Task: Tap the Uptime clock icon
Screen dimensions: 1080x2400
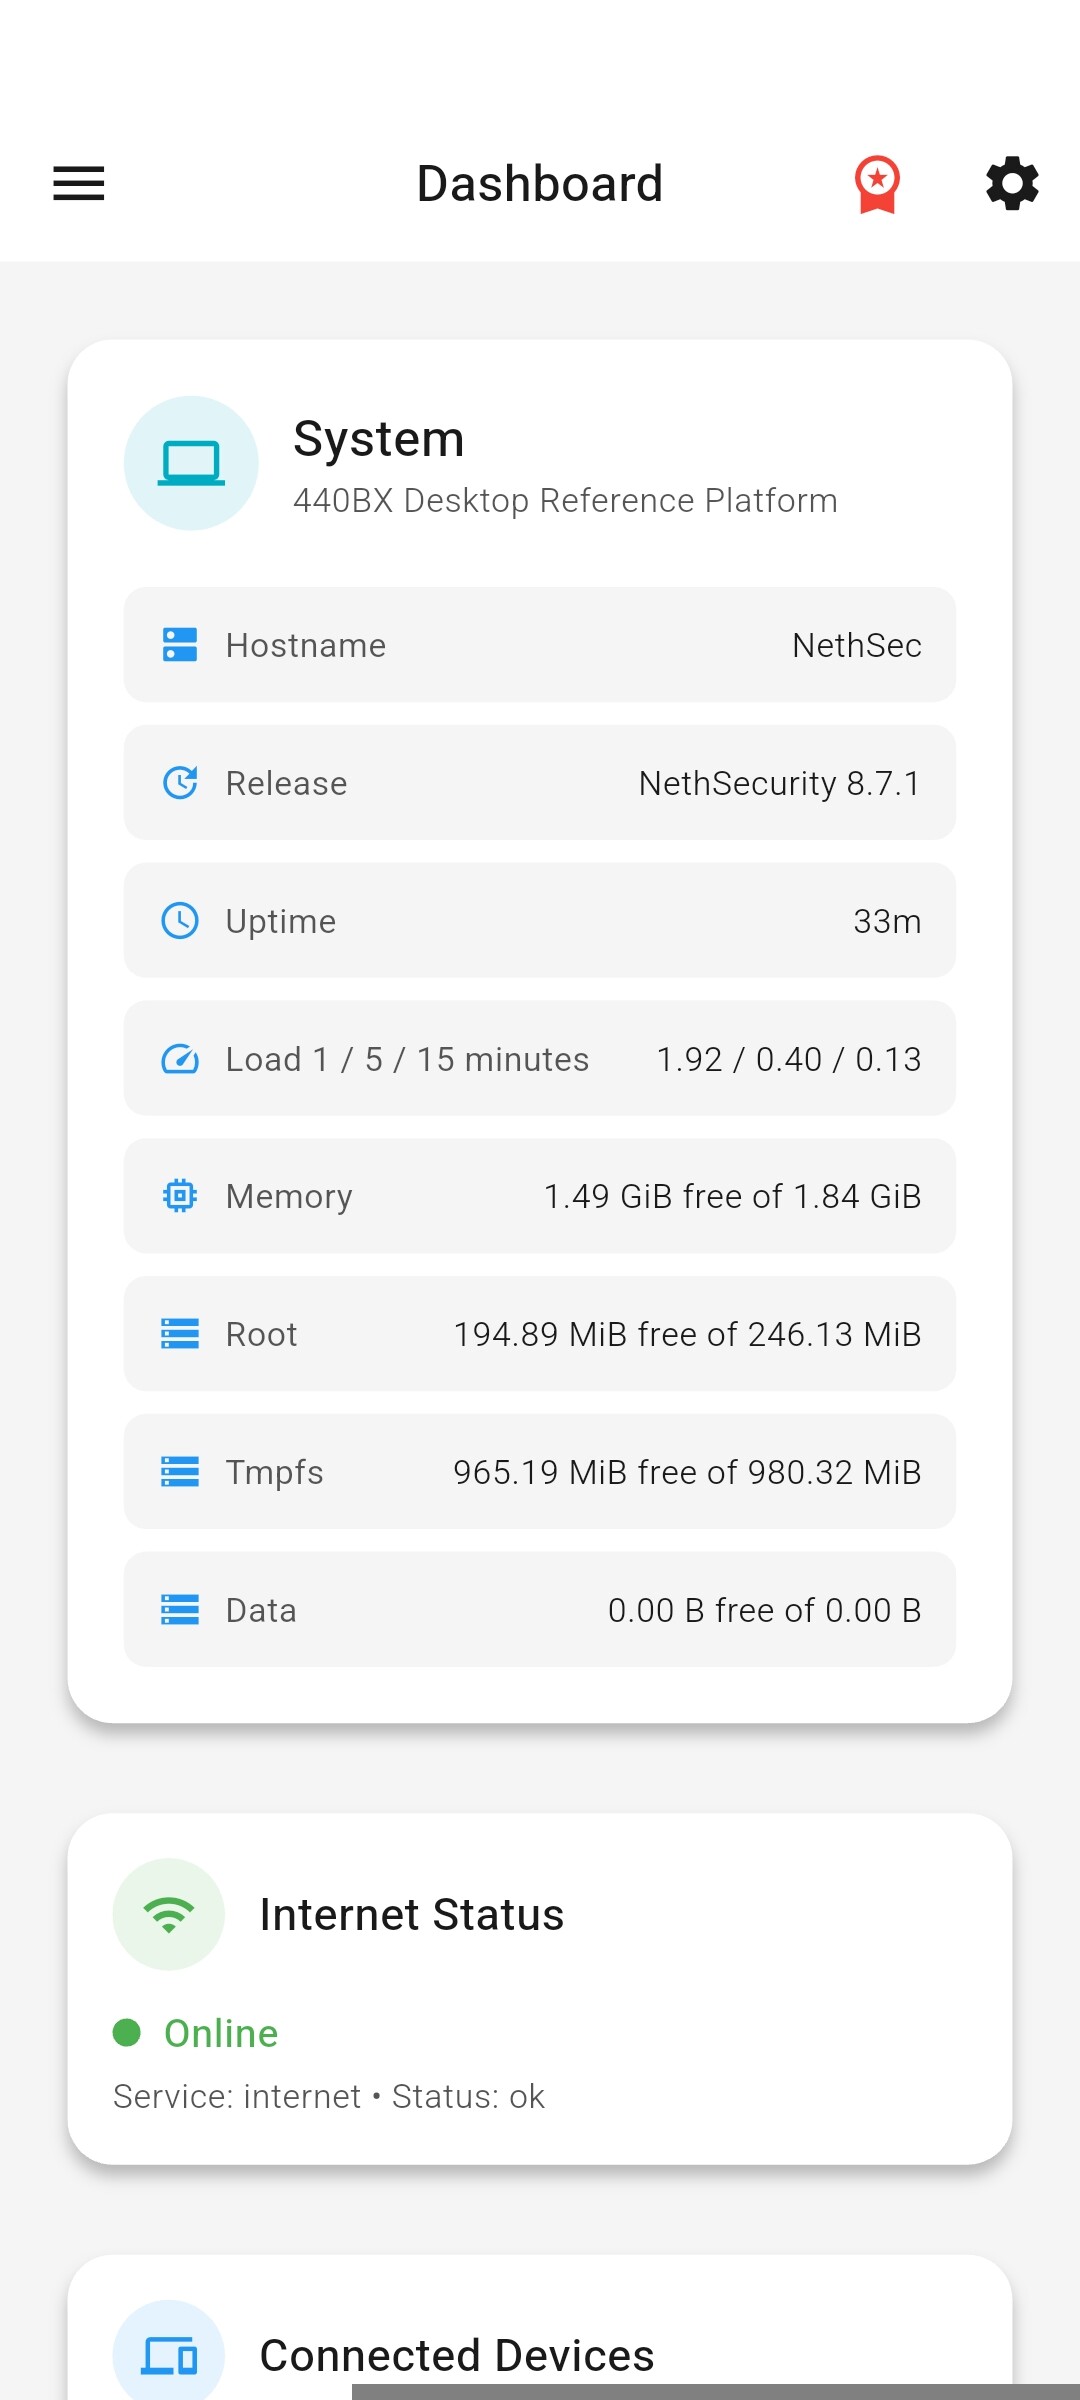Action: (x=180, y=921)
